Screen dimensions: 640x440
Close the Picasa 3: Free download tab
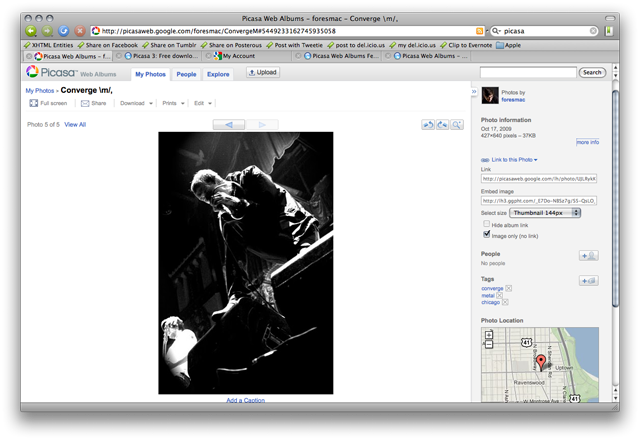119,56
